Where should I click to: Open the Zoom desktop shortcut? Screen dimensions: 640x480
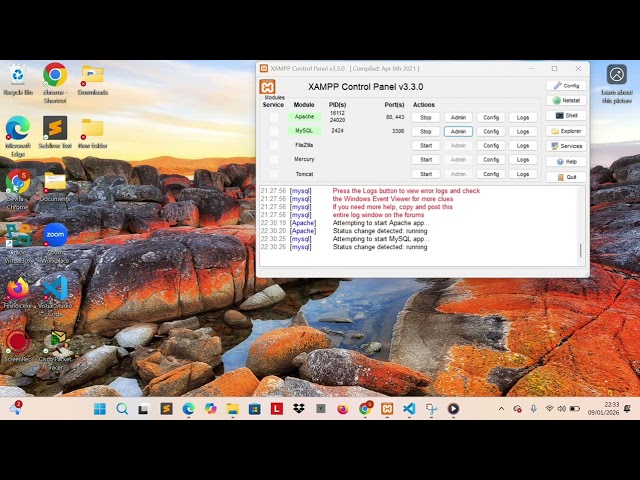[55, 236]
